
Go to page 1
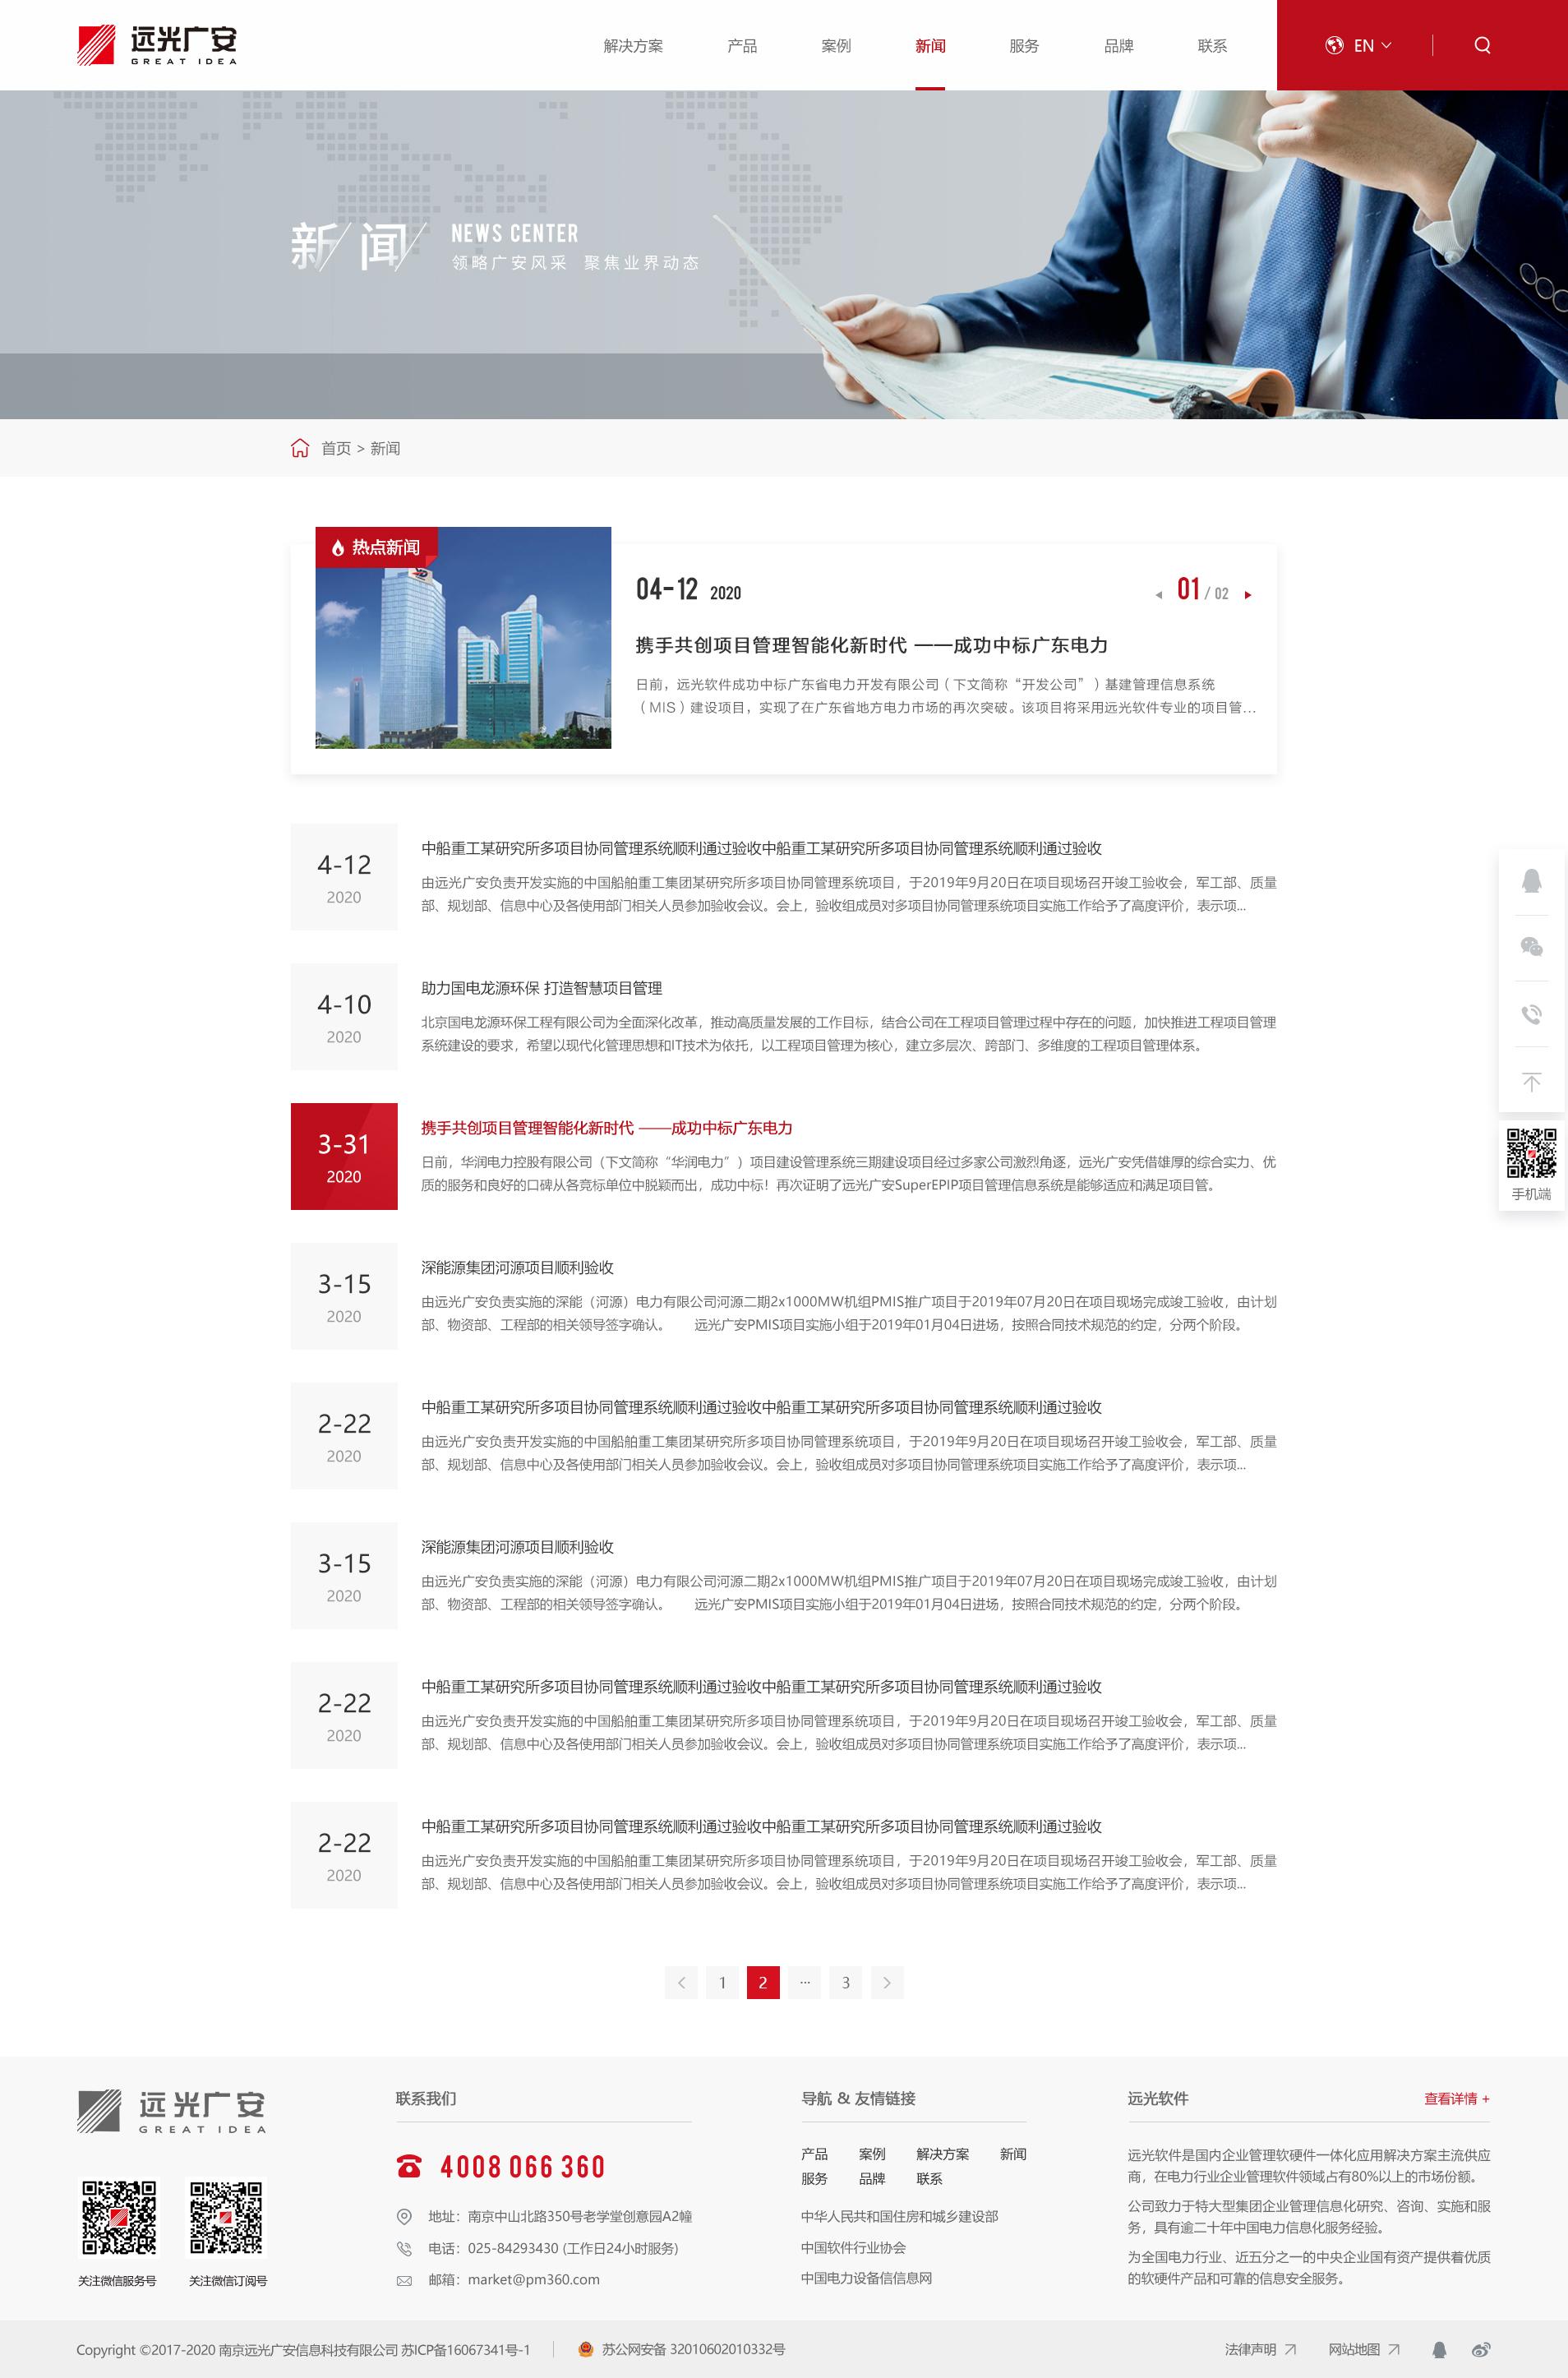[x=722, y=1982]
